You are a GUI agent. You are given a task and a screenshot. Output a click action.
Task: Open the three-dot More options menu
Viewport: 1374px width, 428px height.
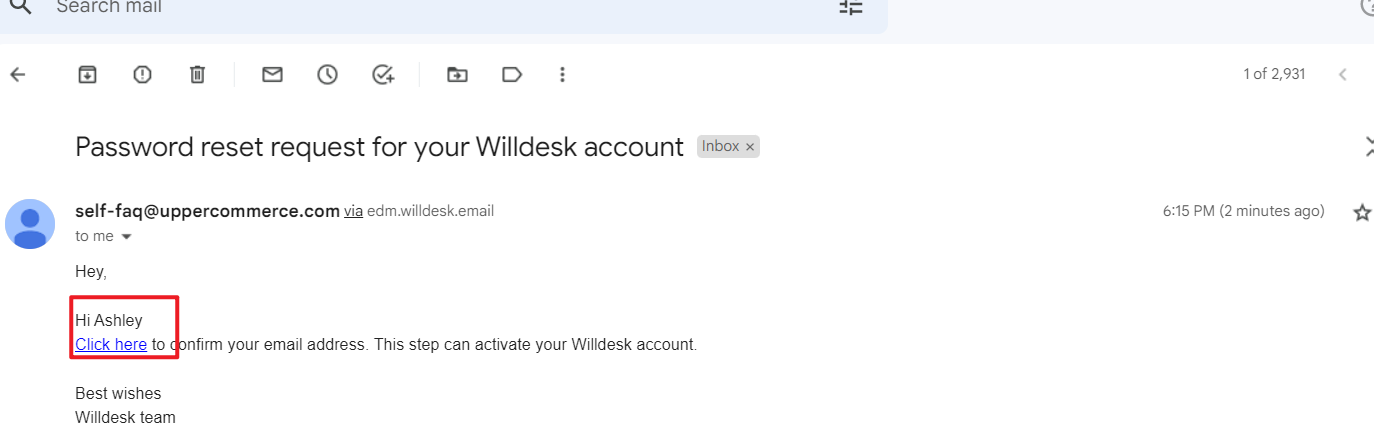pos(563,74)
